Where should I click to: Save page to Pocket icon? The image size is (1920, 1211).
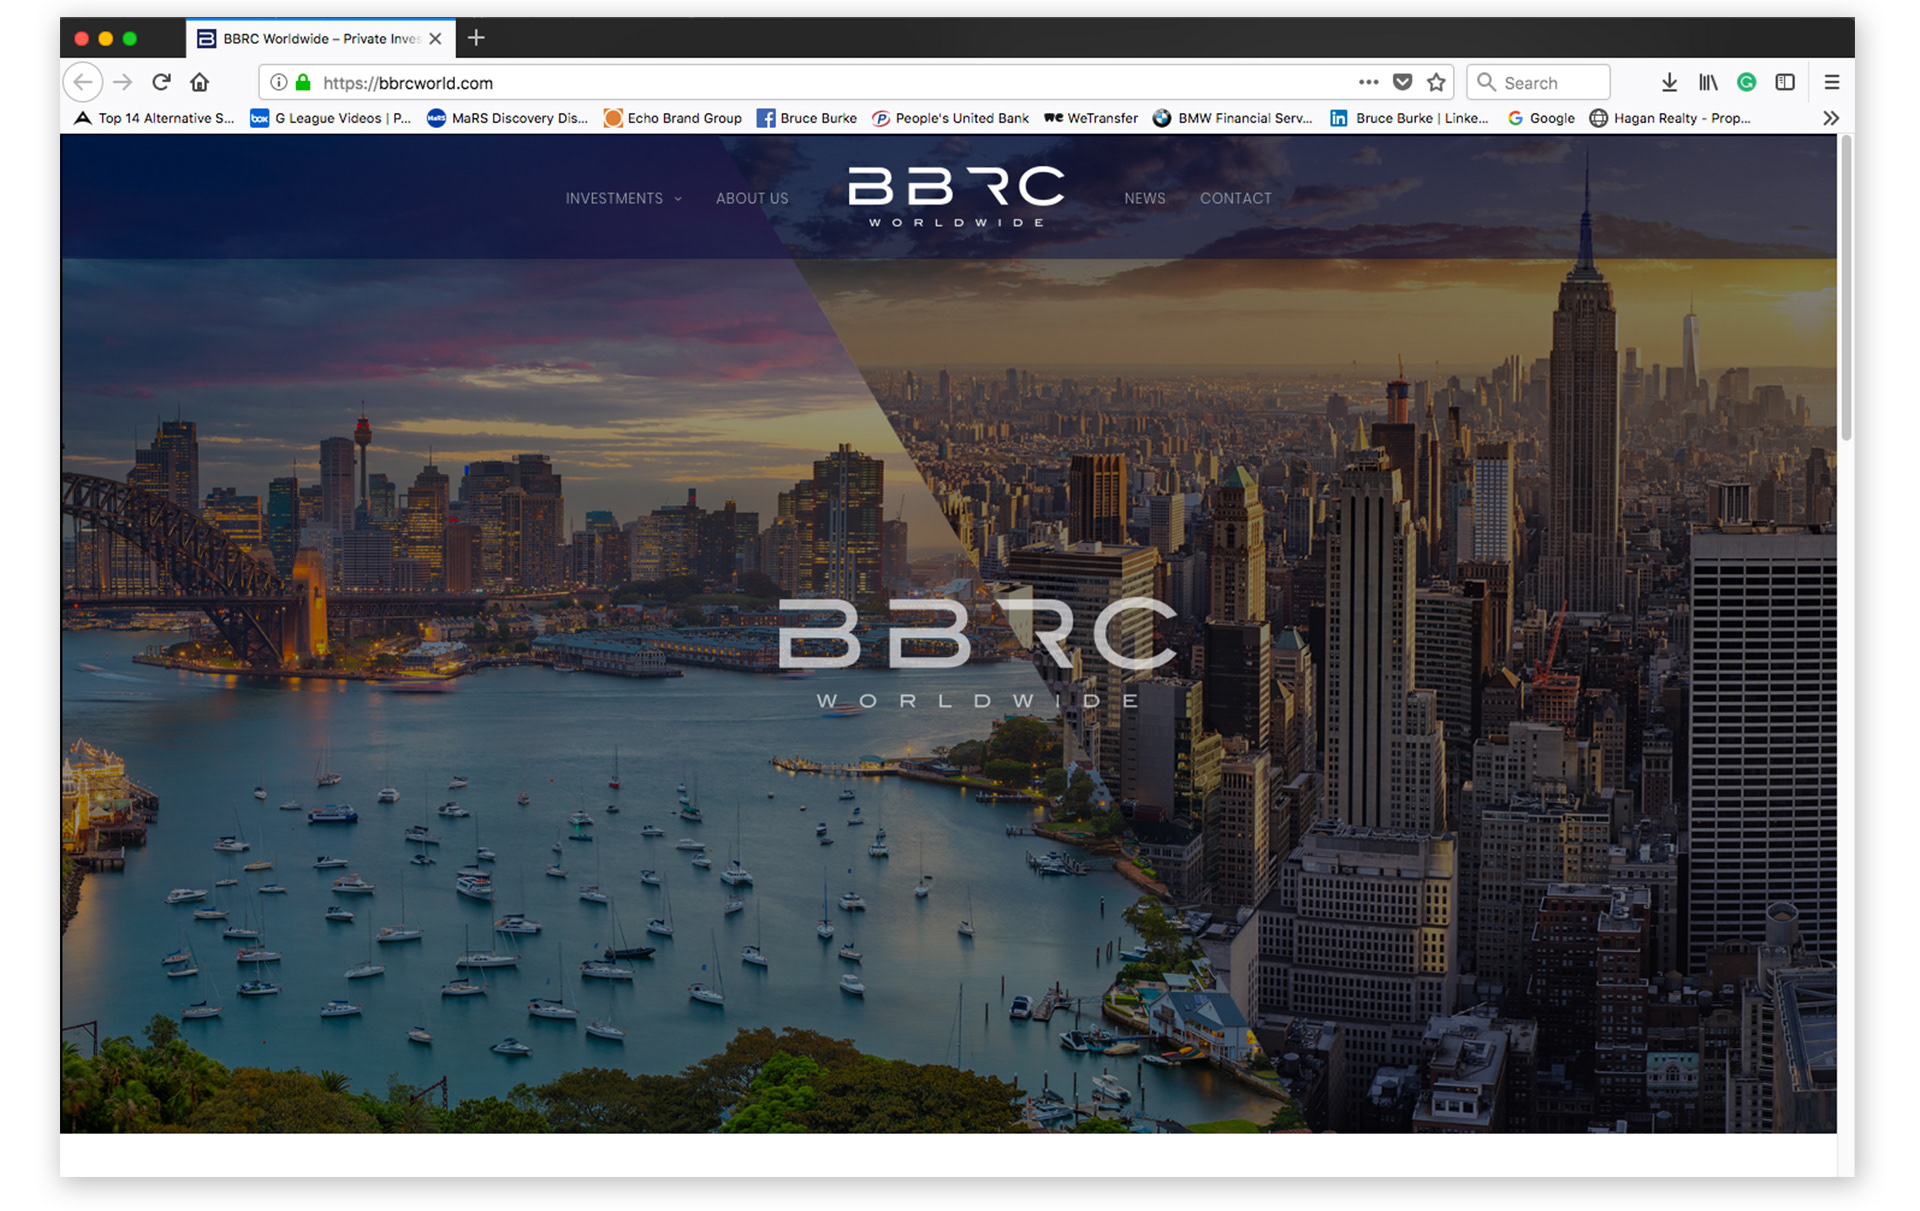[x=1402, y=82]
